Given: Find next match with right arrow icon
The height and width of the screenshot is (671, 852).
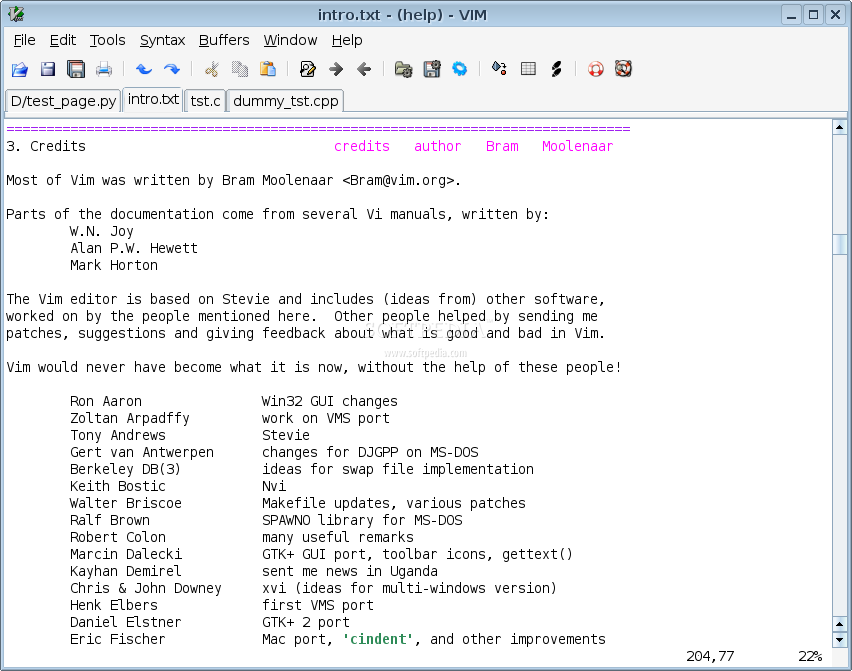Looking at the screenshot, I should (336, 69).
